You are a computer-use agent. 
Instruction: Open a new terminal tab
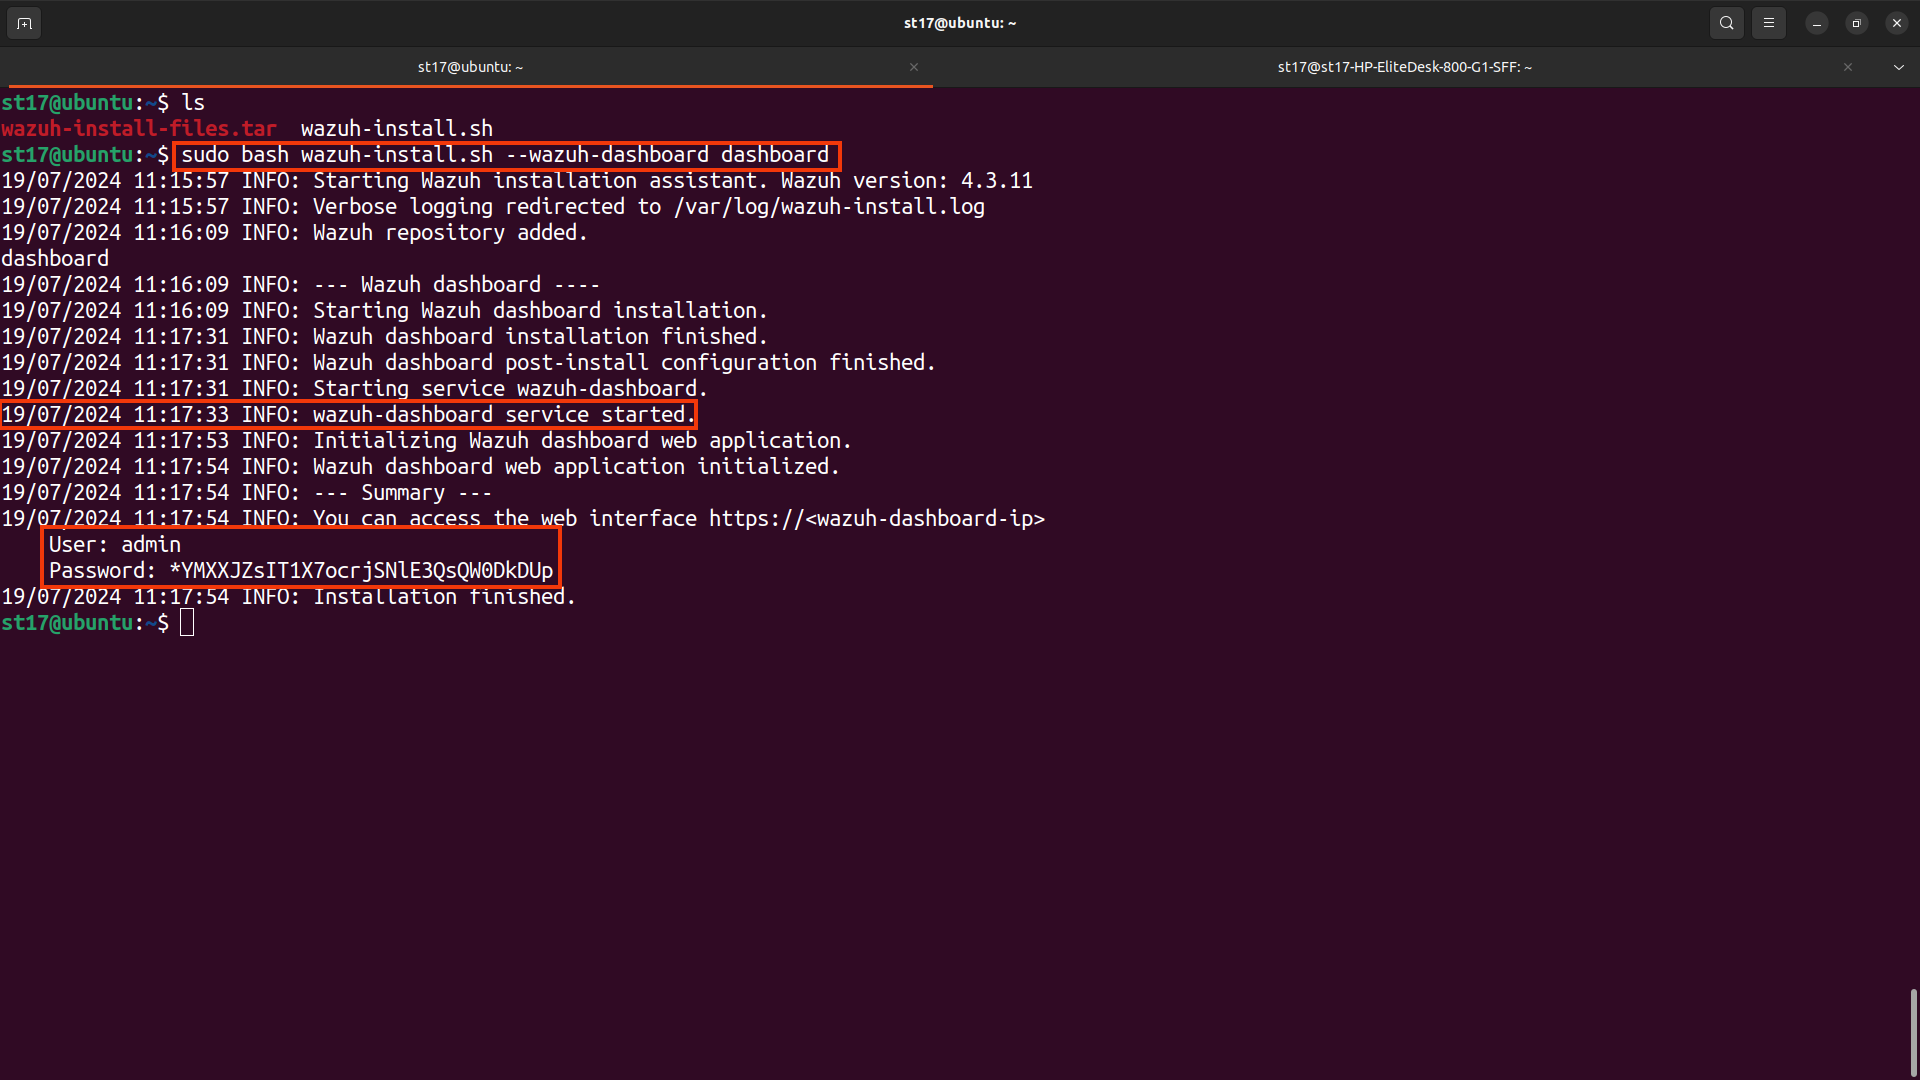pos(24,23)
